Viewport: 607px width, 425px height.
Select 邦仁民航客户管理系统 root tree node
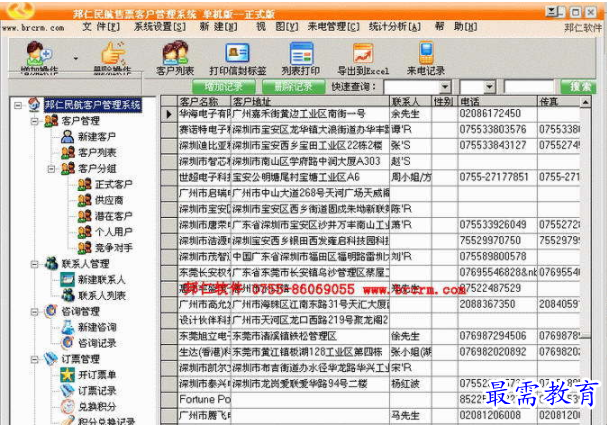point(93,105)
